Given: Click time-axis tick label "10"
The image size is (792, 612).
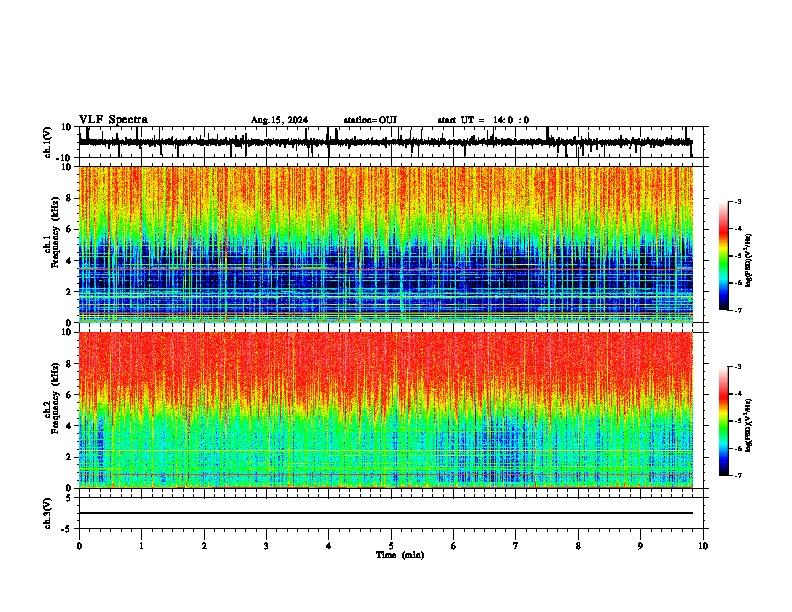Looking at the screenshot, I should [x=703, y=546].
